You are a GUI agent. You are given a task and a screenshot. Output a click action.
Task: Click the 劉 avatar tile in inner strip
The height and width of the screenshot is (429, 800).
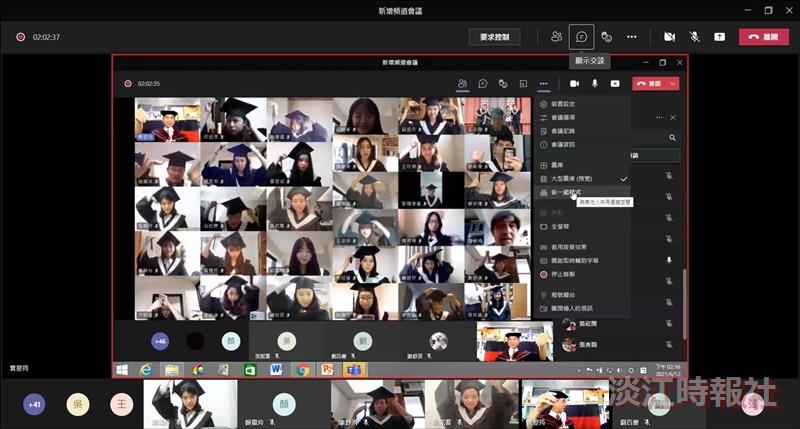(x=363, y=341)
